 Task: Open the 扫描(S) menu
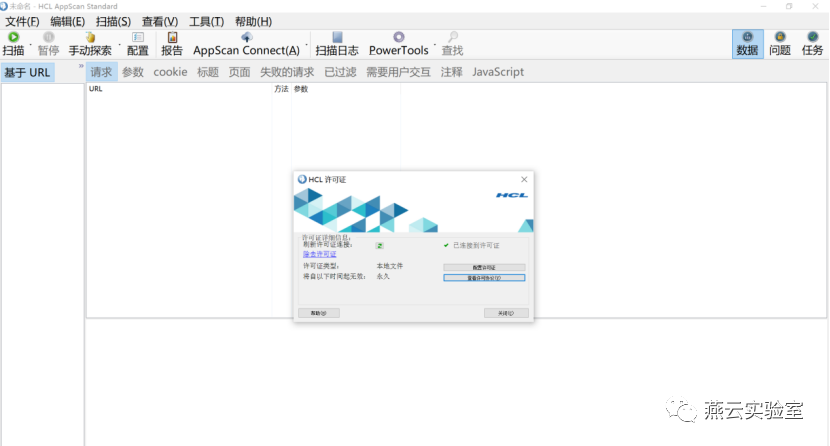[113, 22]
